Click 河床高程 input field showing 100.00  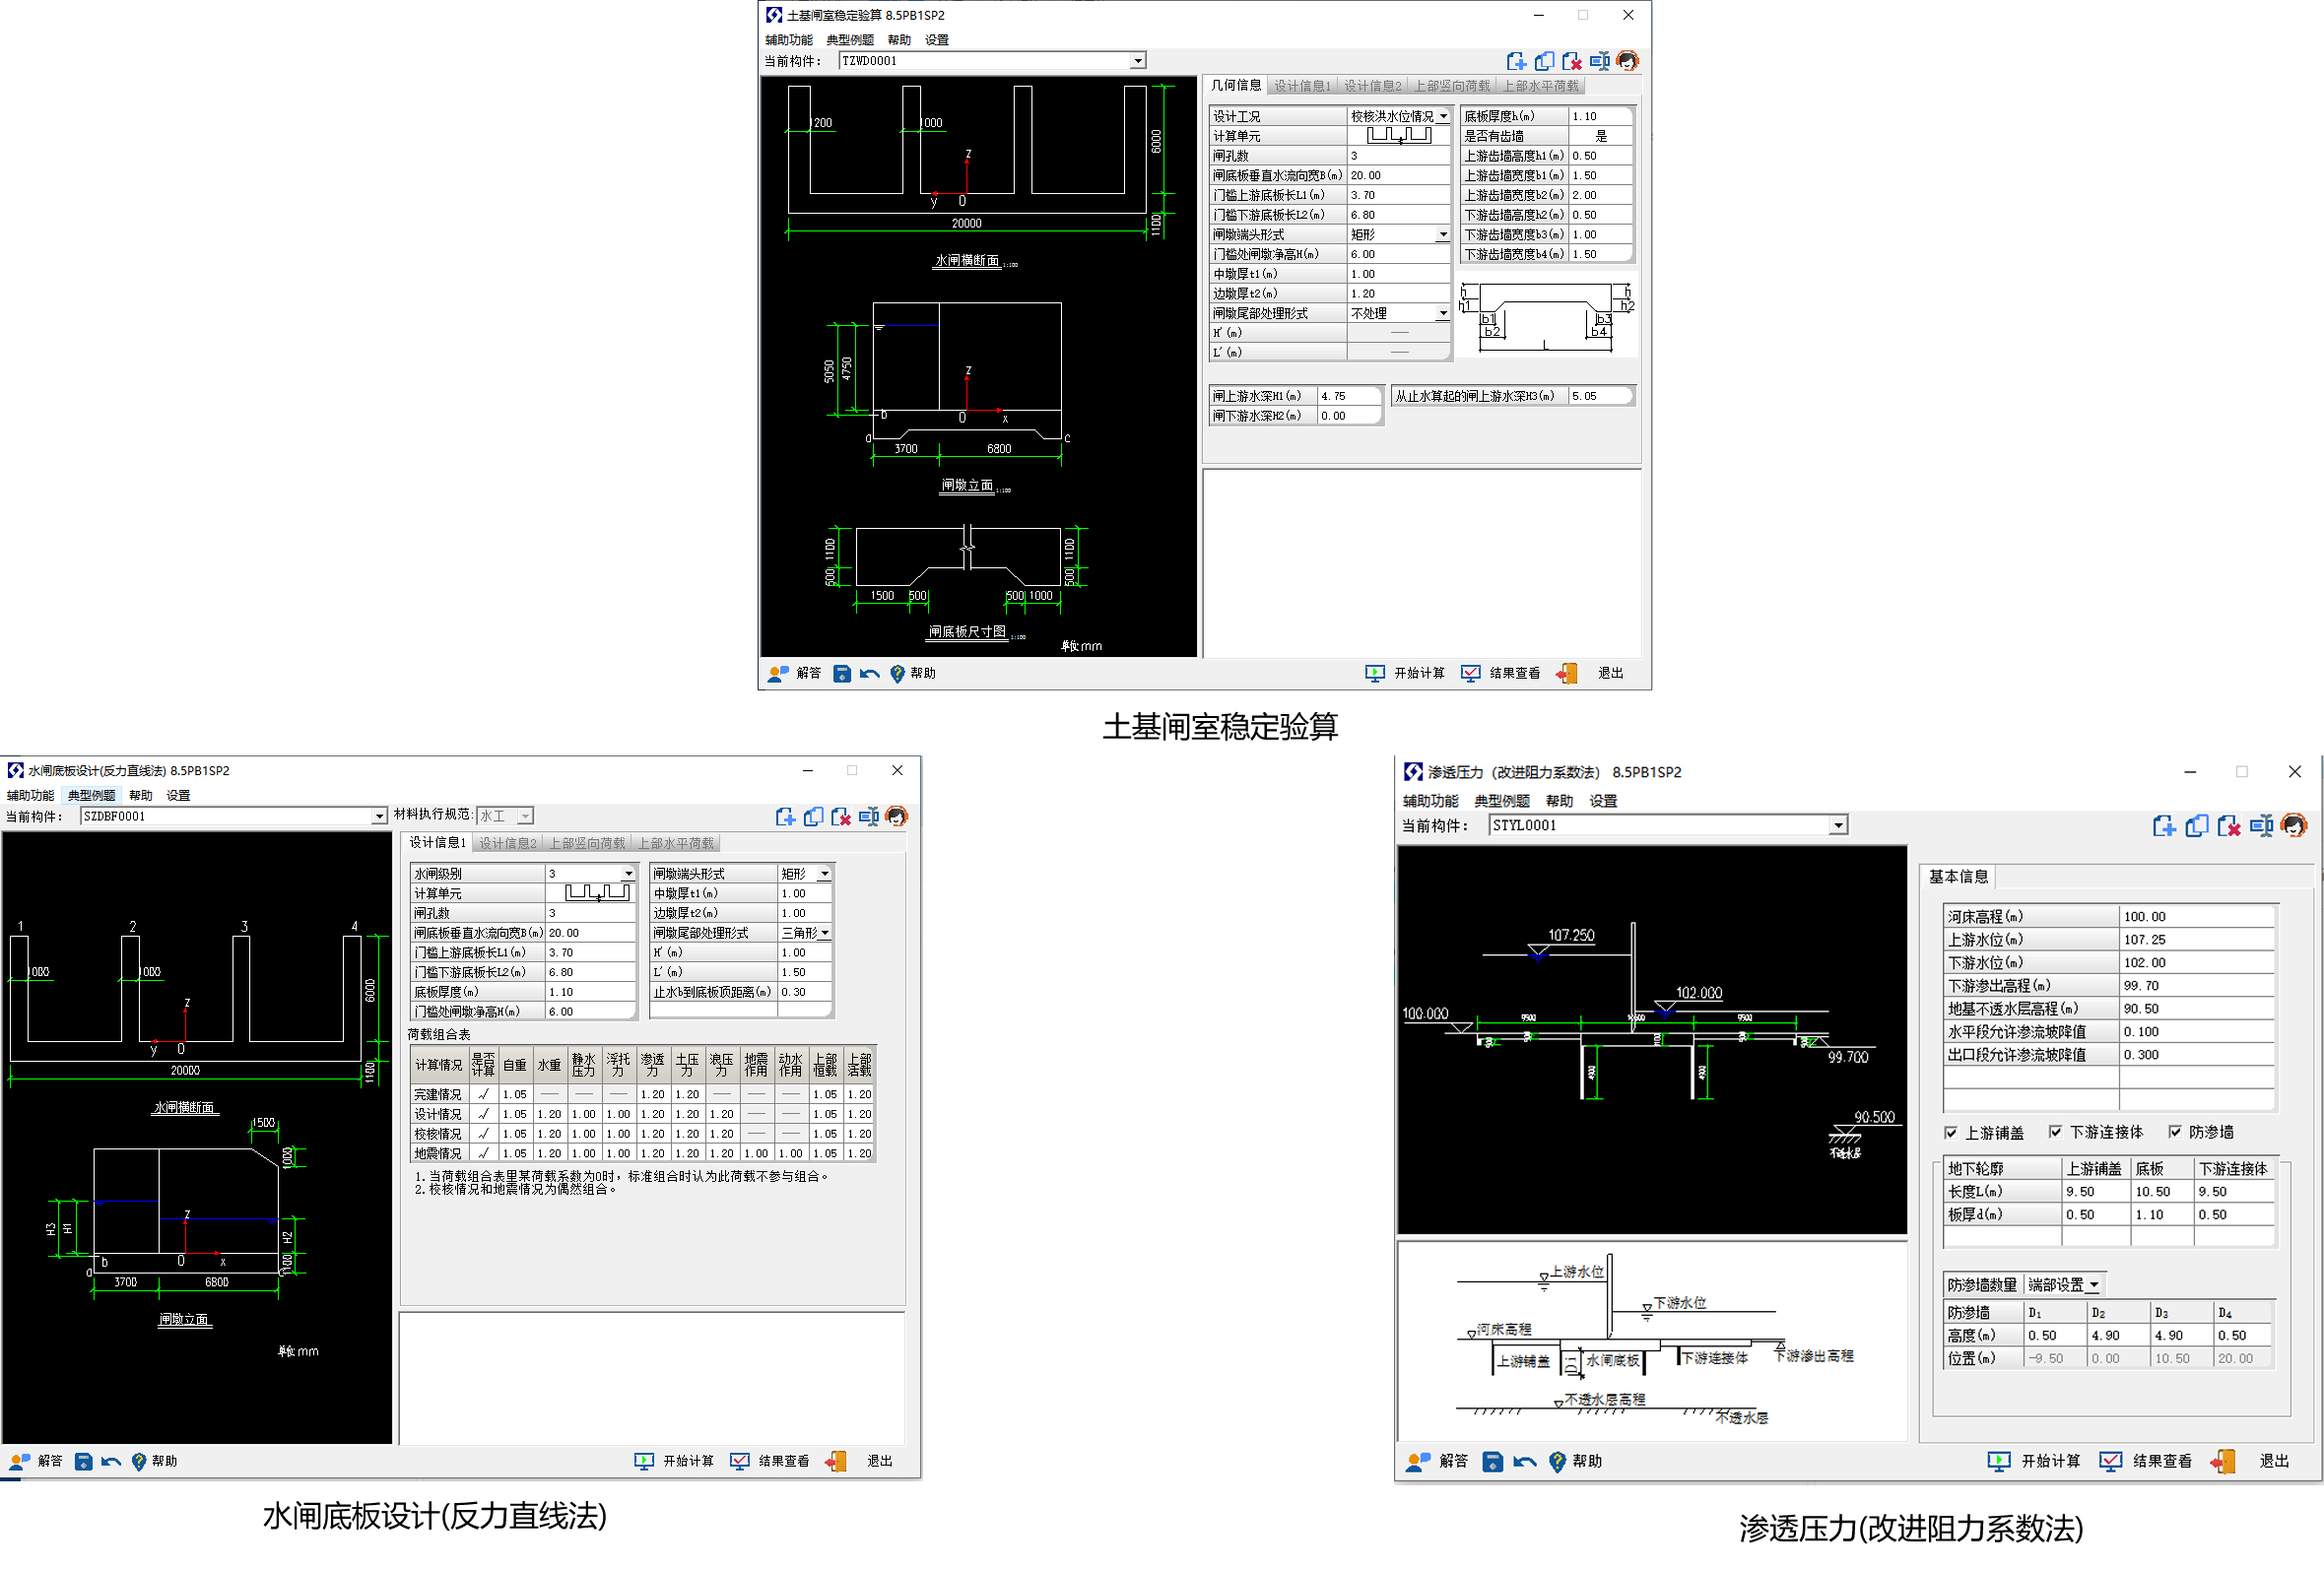click(2196, 917)
